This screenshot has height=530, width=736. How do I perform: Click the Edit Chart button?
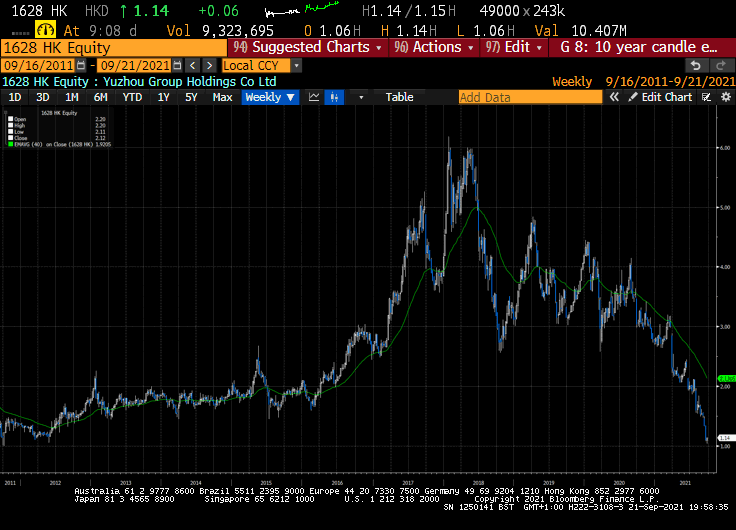660,97
